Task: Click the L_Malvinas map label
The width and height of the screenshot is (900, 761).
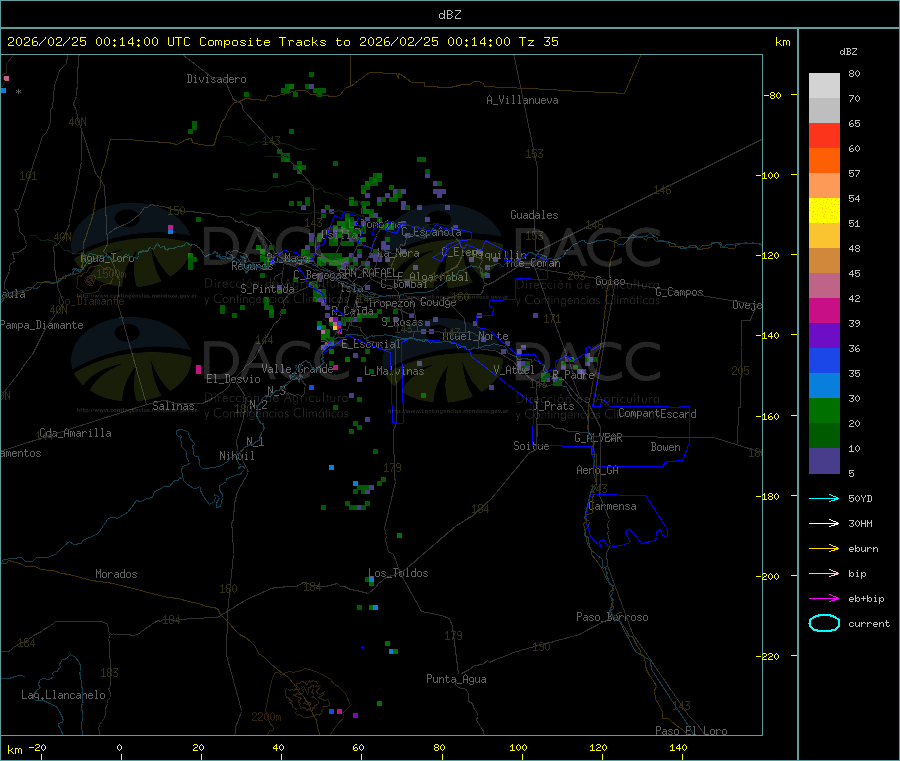Action: click(x=394, y=371)
